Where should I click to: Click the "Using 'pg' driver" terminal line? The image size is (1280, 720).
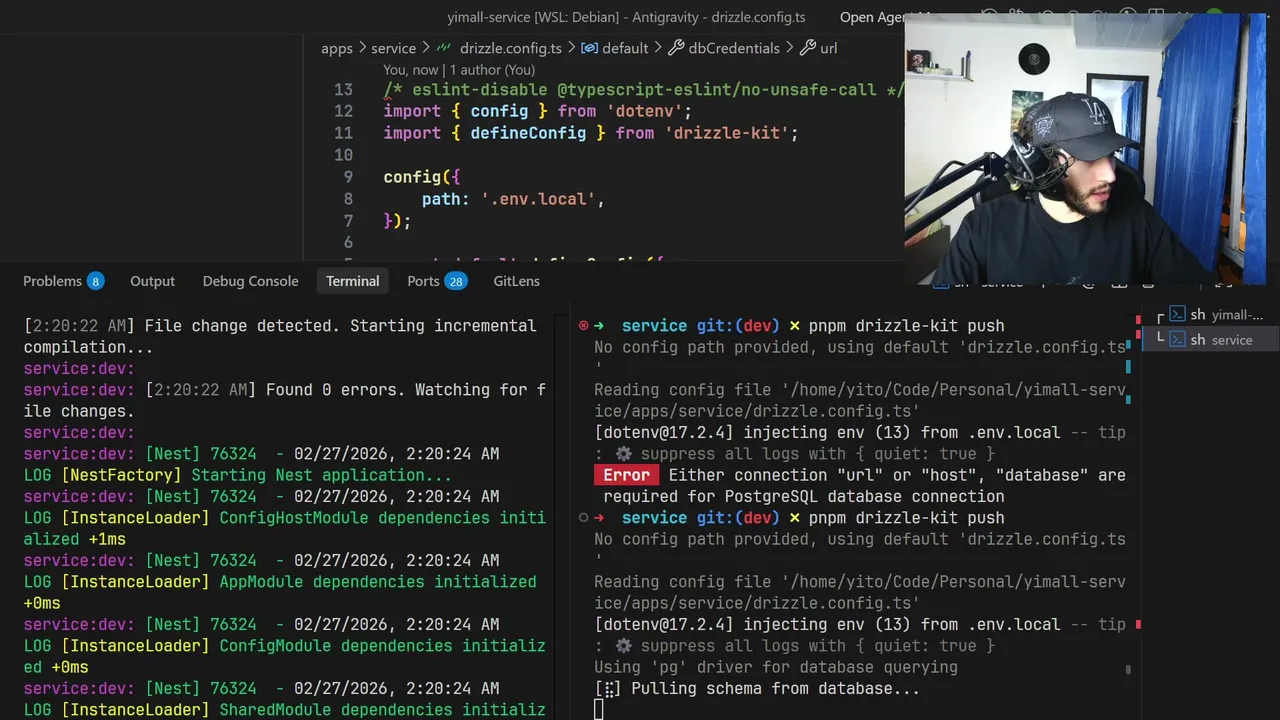point(776,667)
